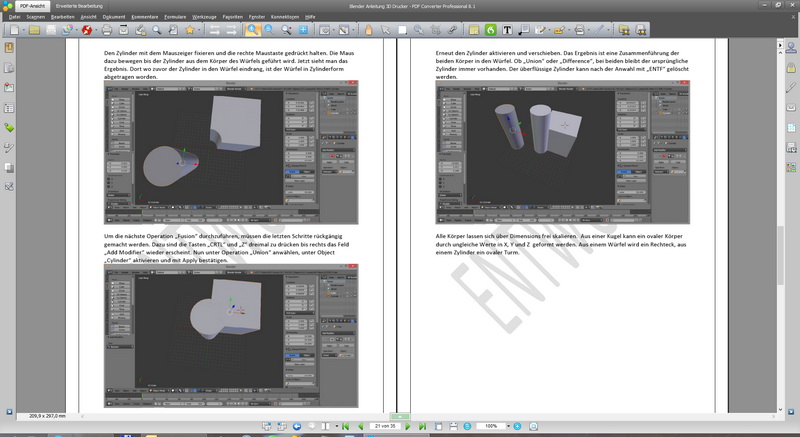This screenshot has width=800, height=437.
Task: Open the Formulare menu
Action: (175, 17)
